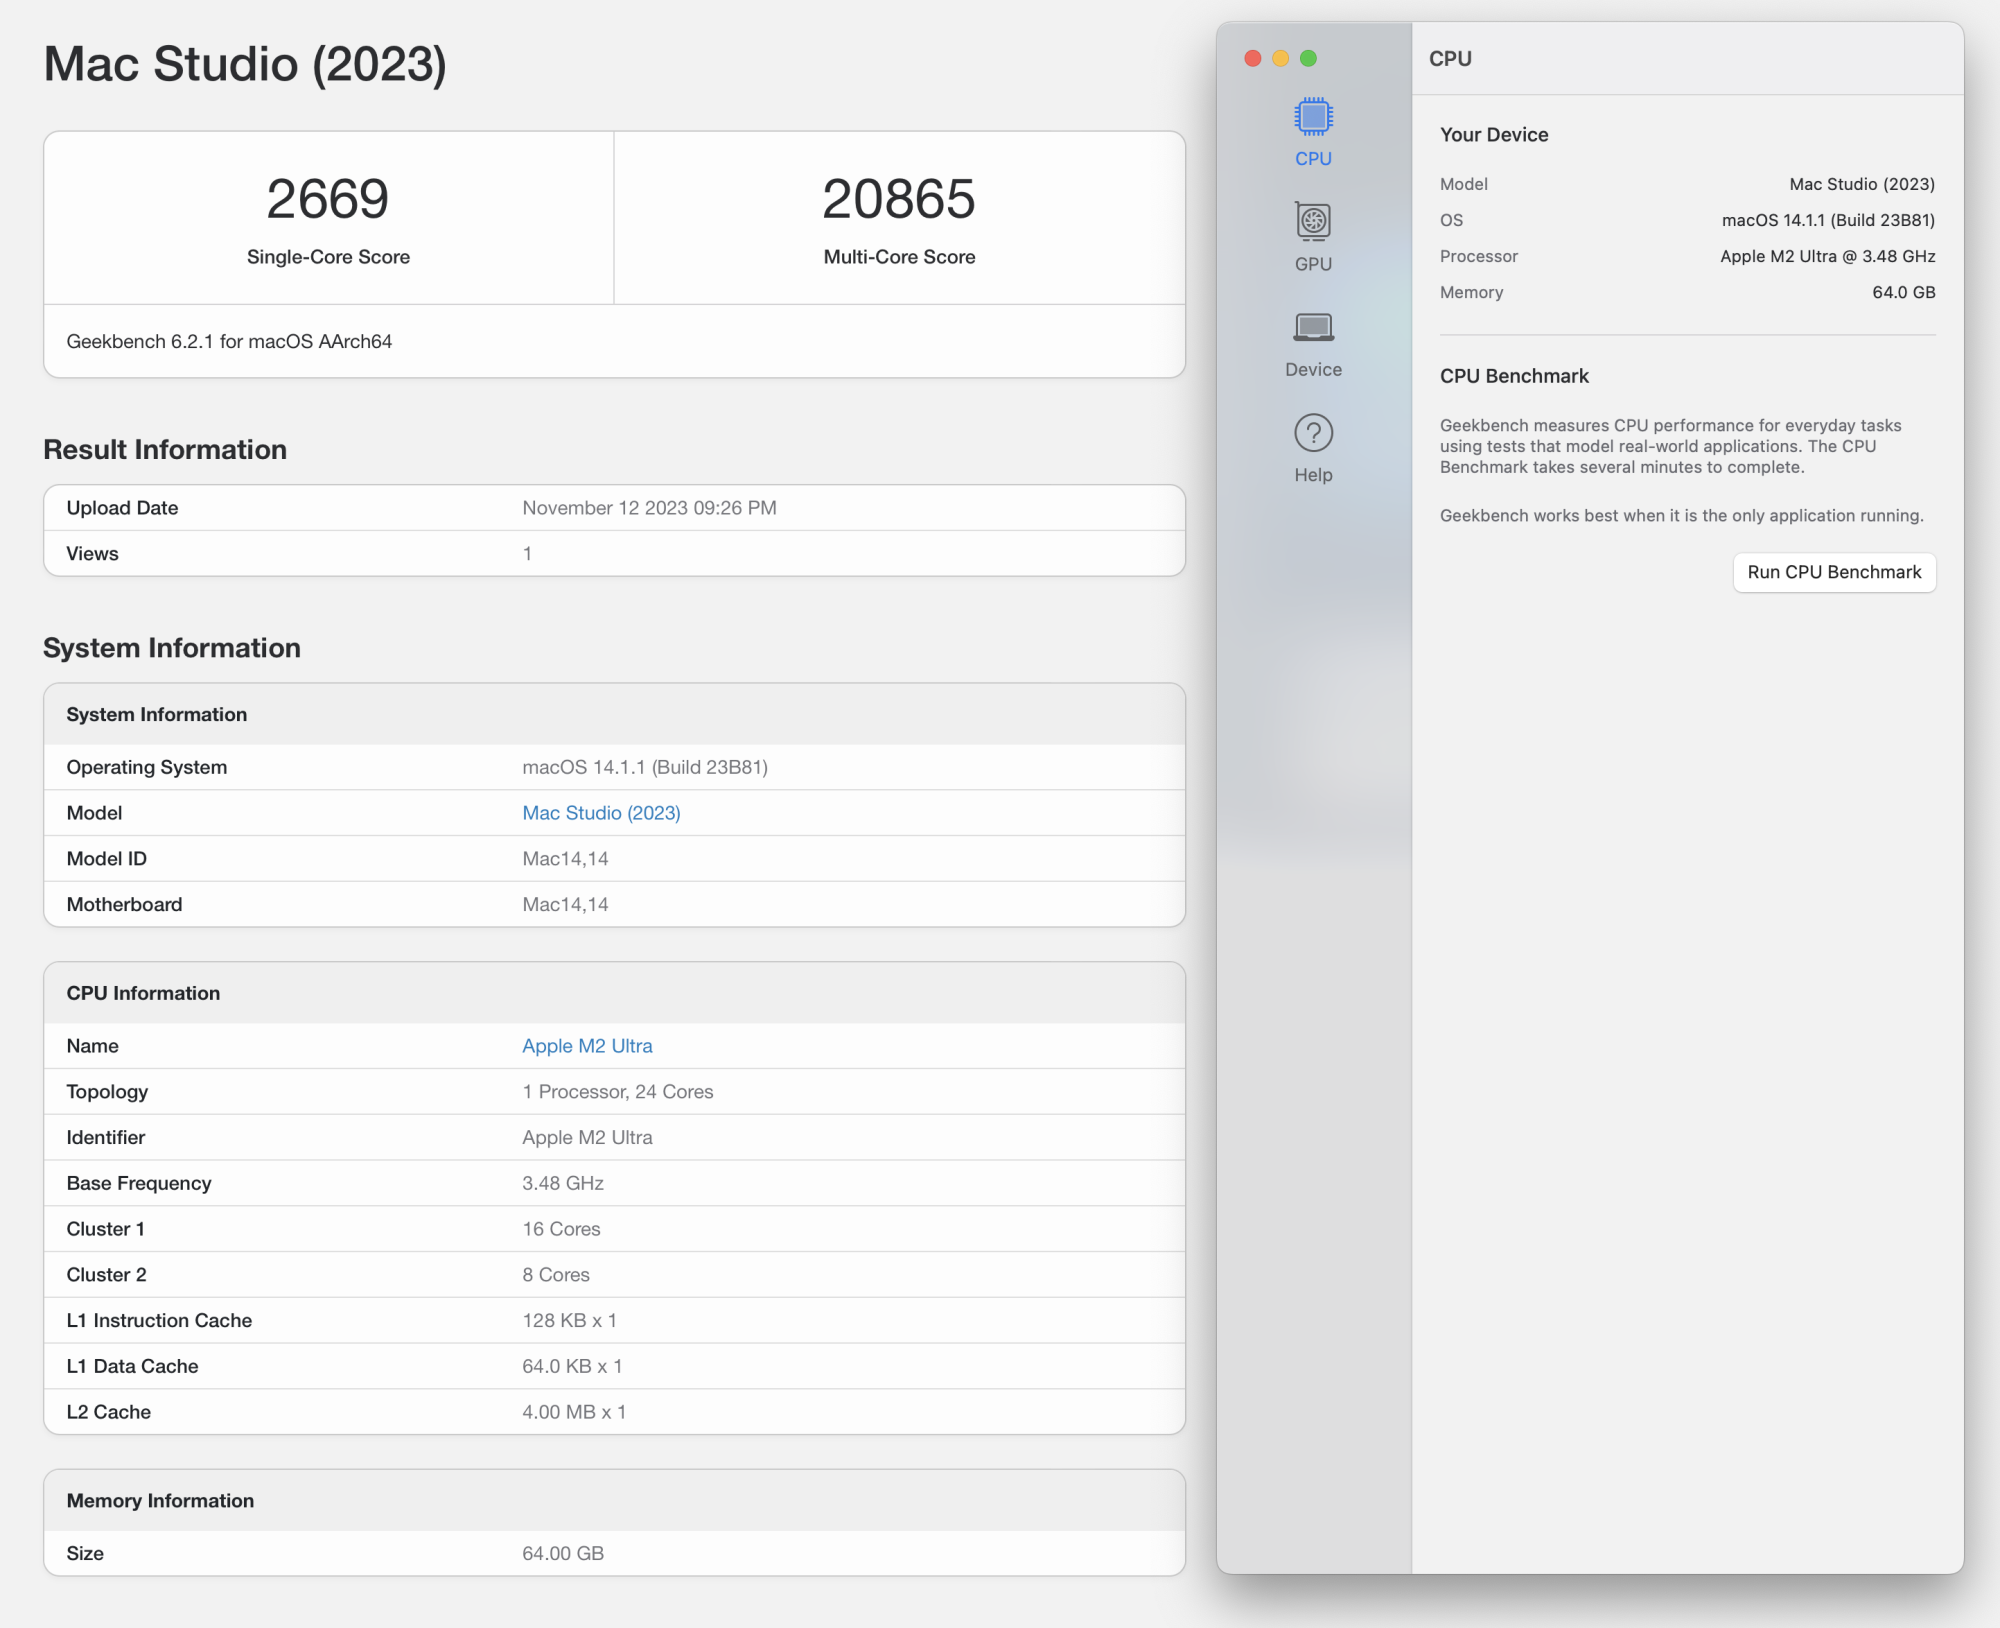Click the L1 Data Cache value 64.0 KB x 1
2000x1628 pixels.
[572, 1366]
